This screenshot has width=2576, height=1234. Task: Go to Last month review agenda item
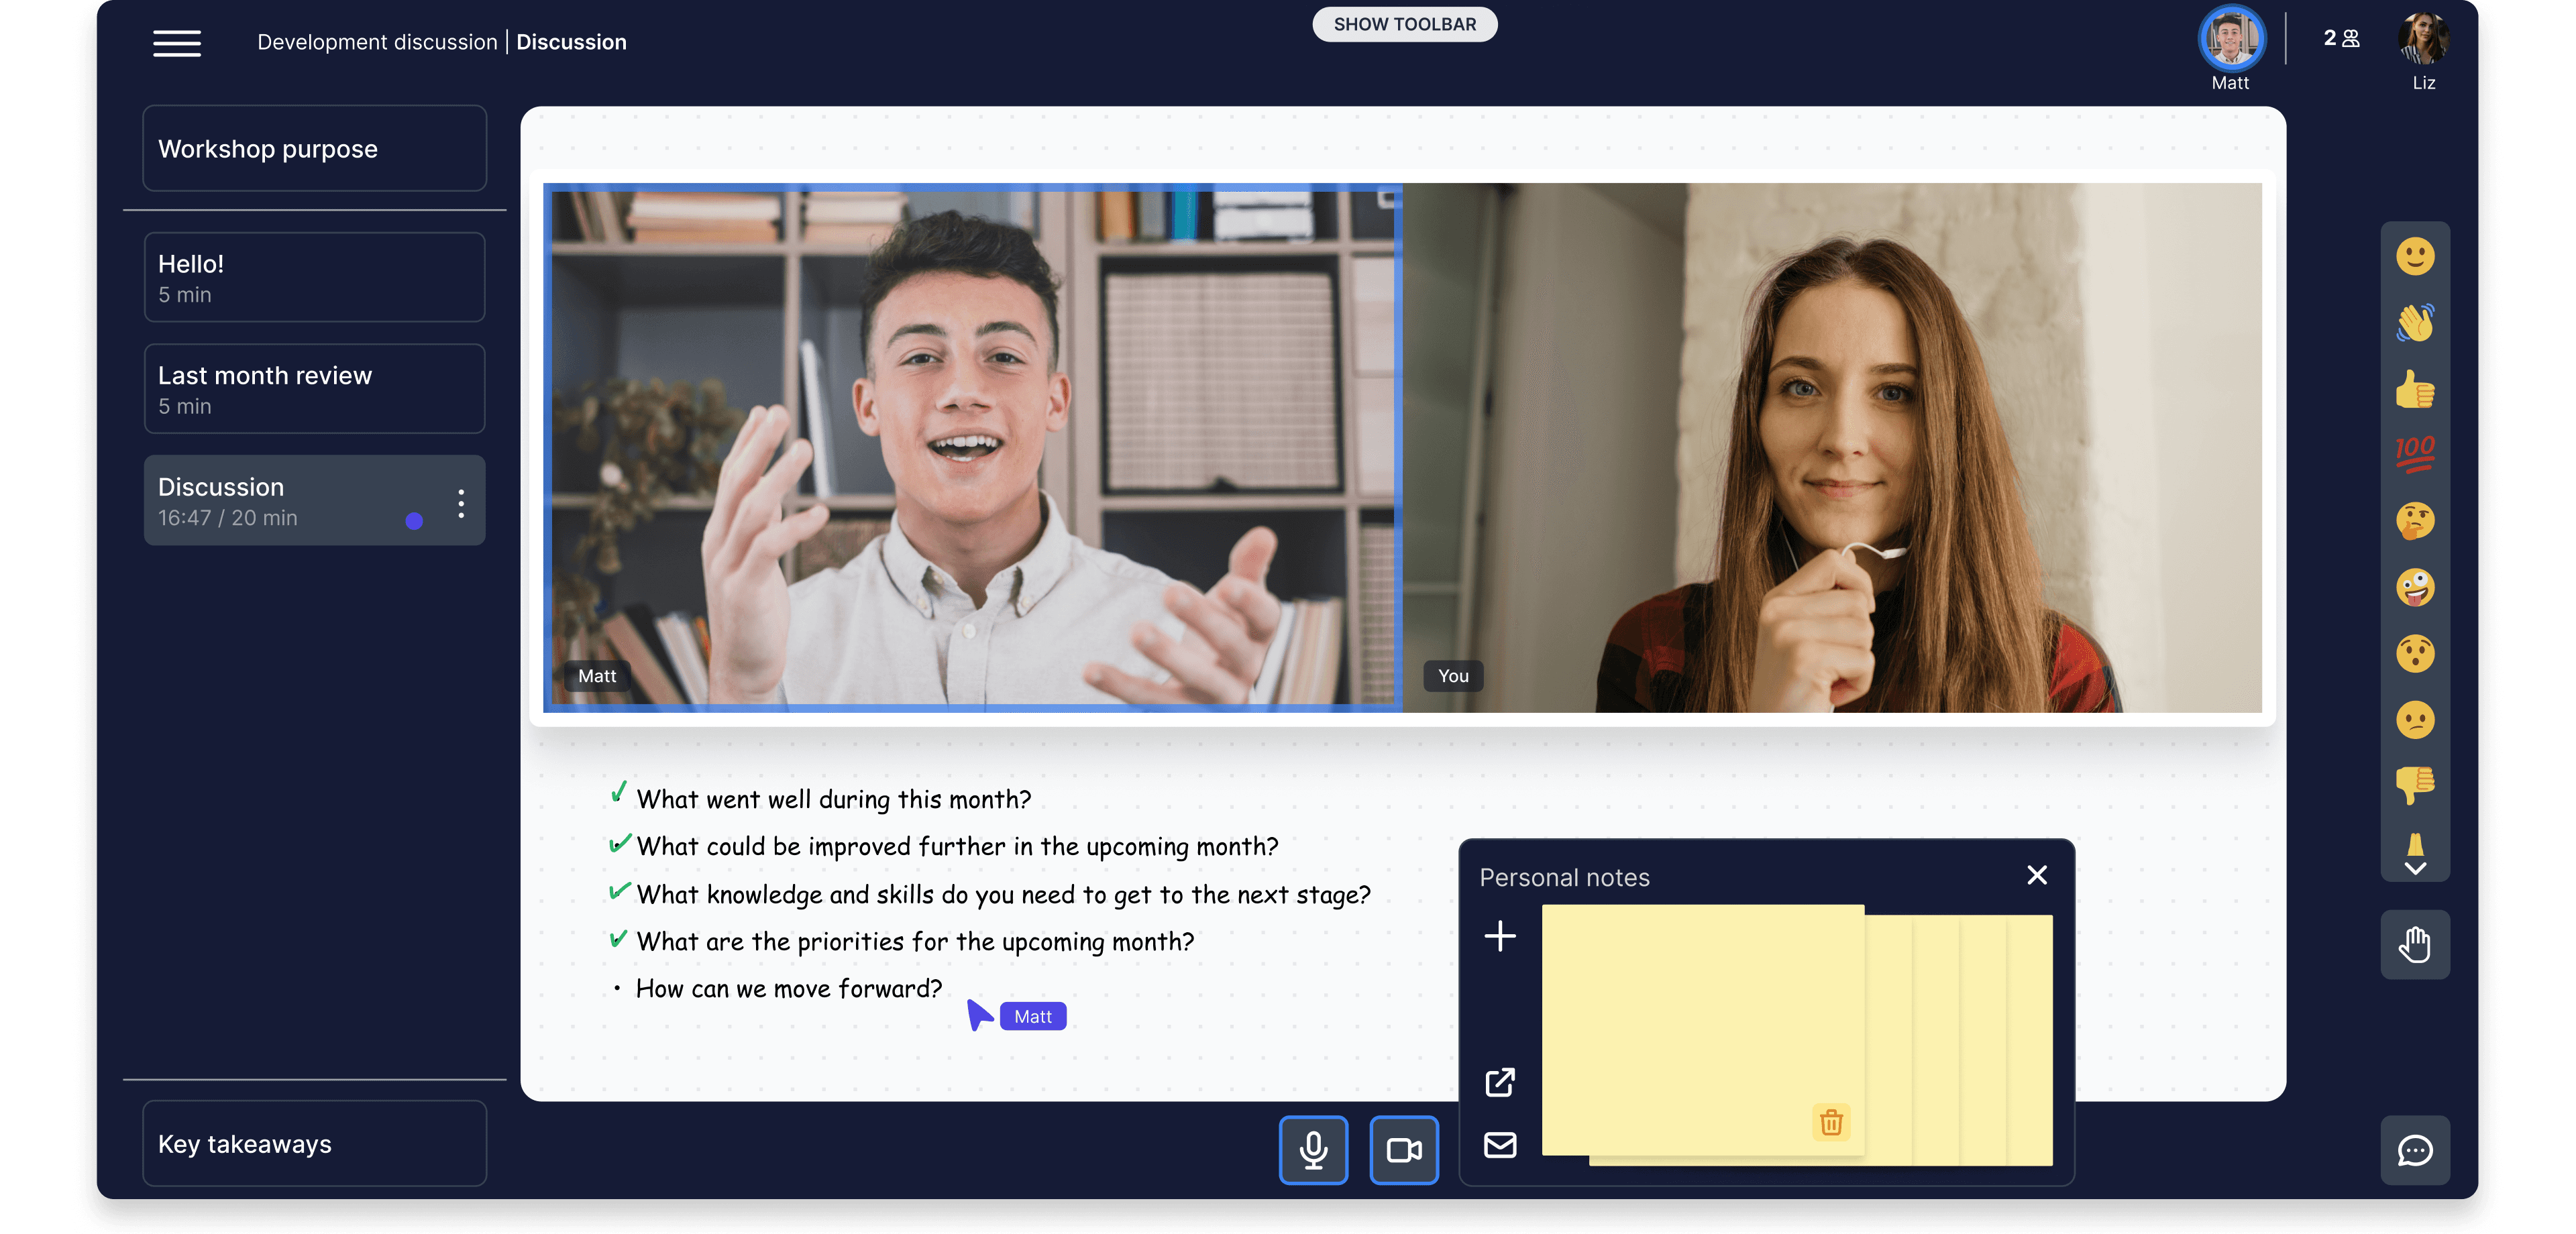(x=314, y=389)
